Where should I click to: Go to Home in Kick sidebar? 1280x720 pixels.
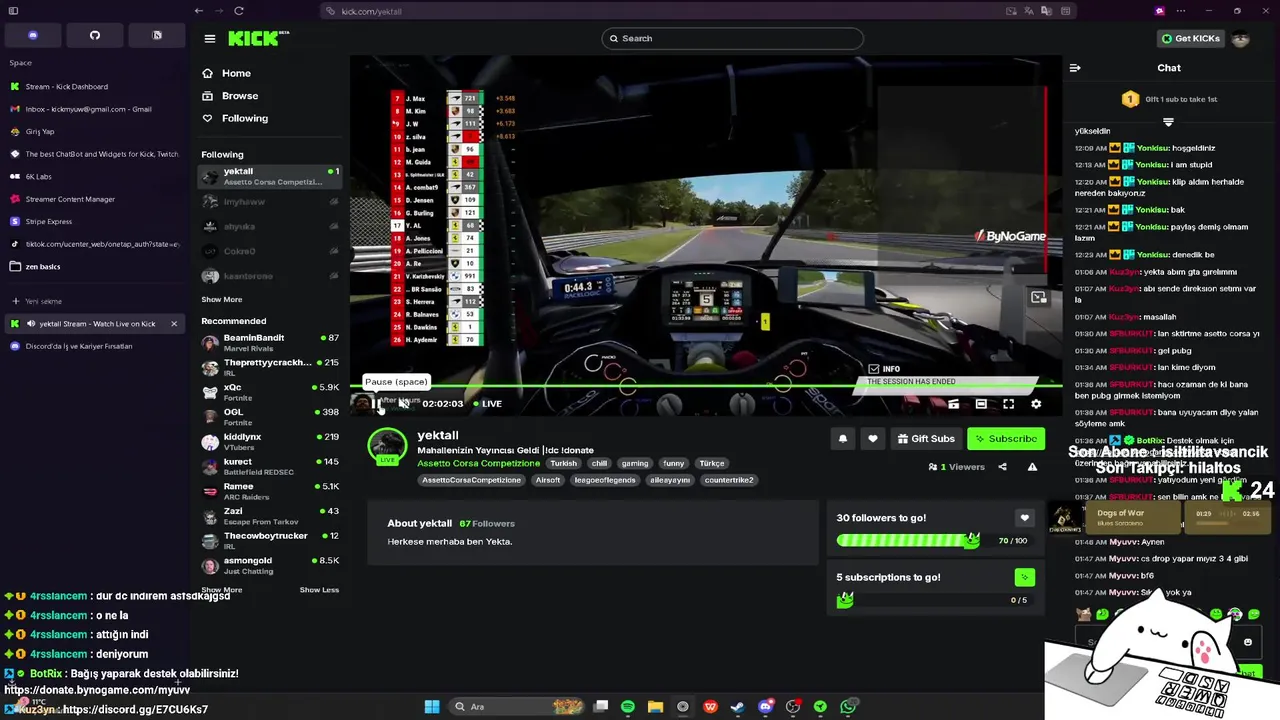click(227, 73)
